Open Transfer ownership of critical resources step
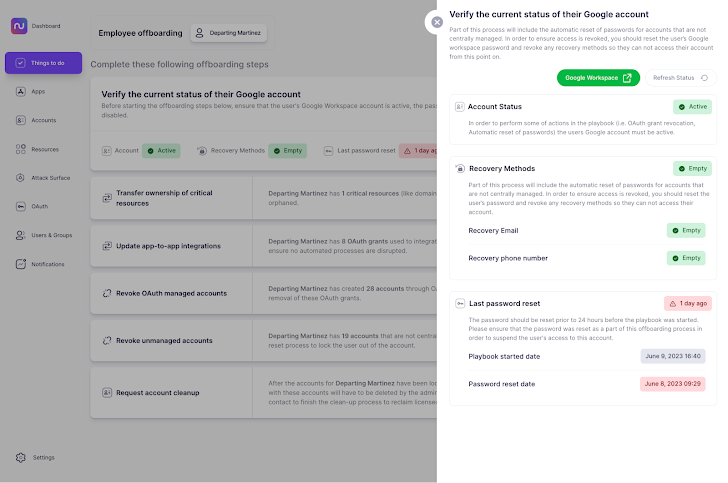This screenshot has height=483, width=728. pyautogui.click(x=170, y=197)
